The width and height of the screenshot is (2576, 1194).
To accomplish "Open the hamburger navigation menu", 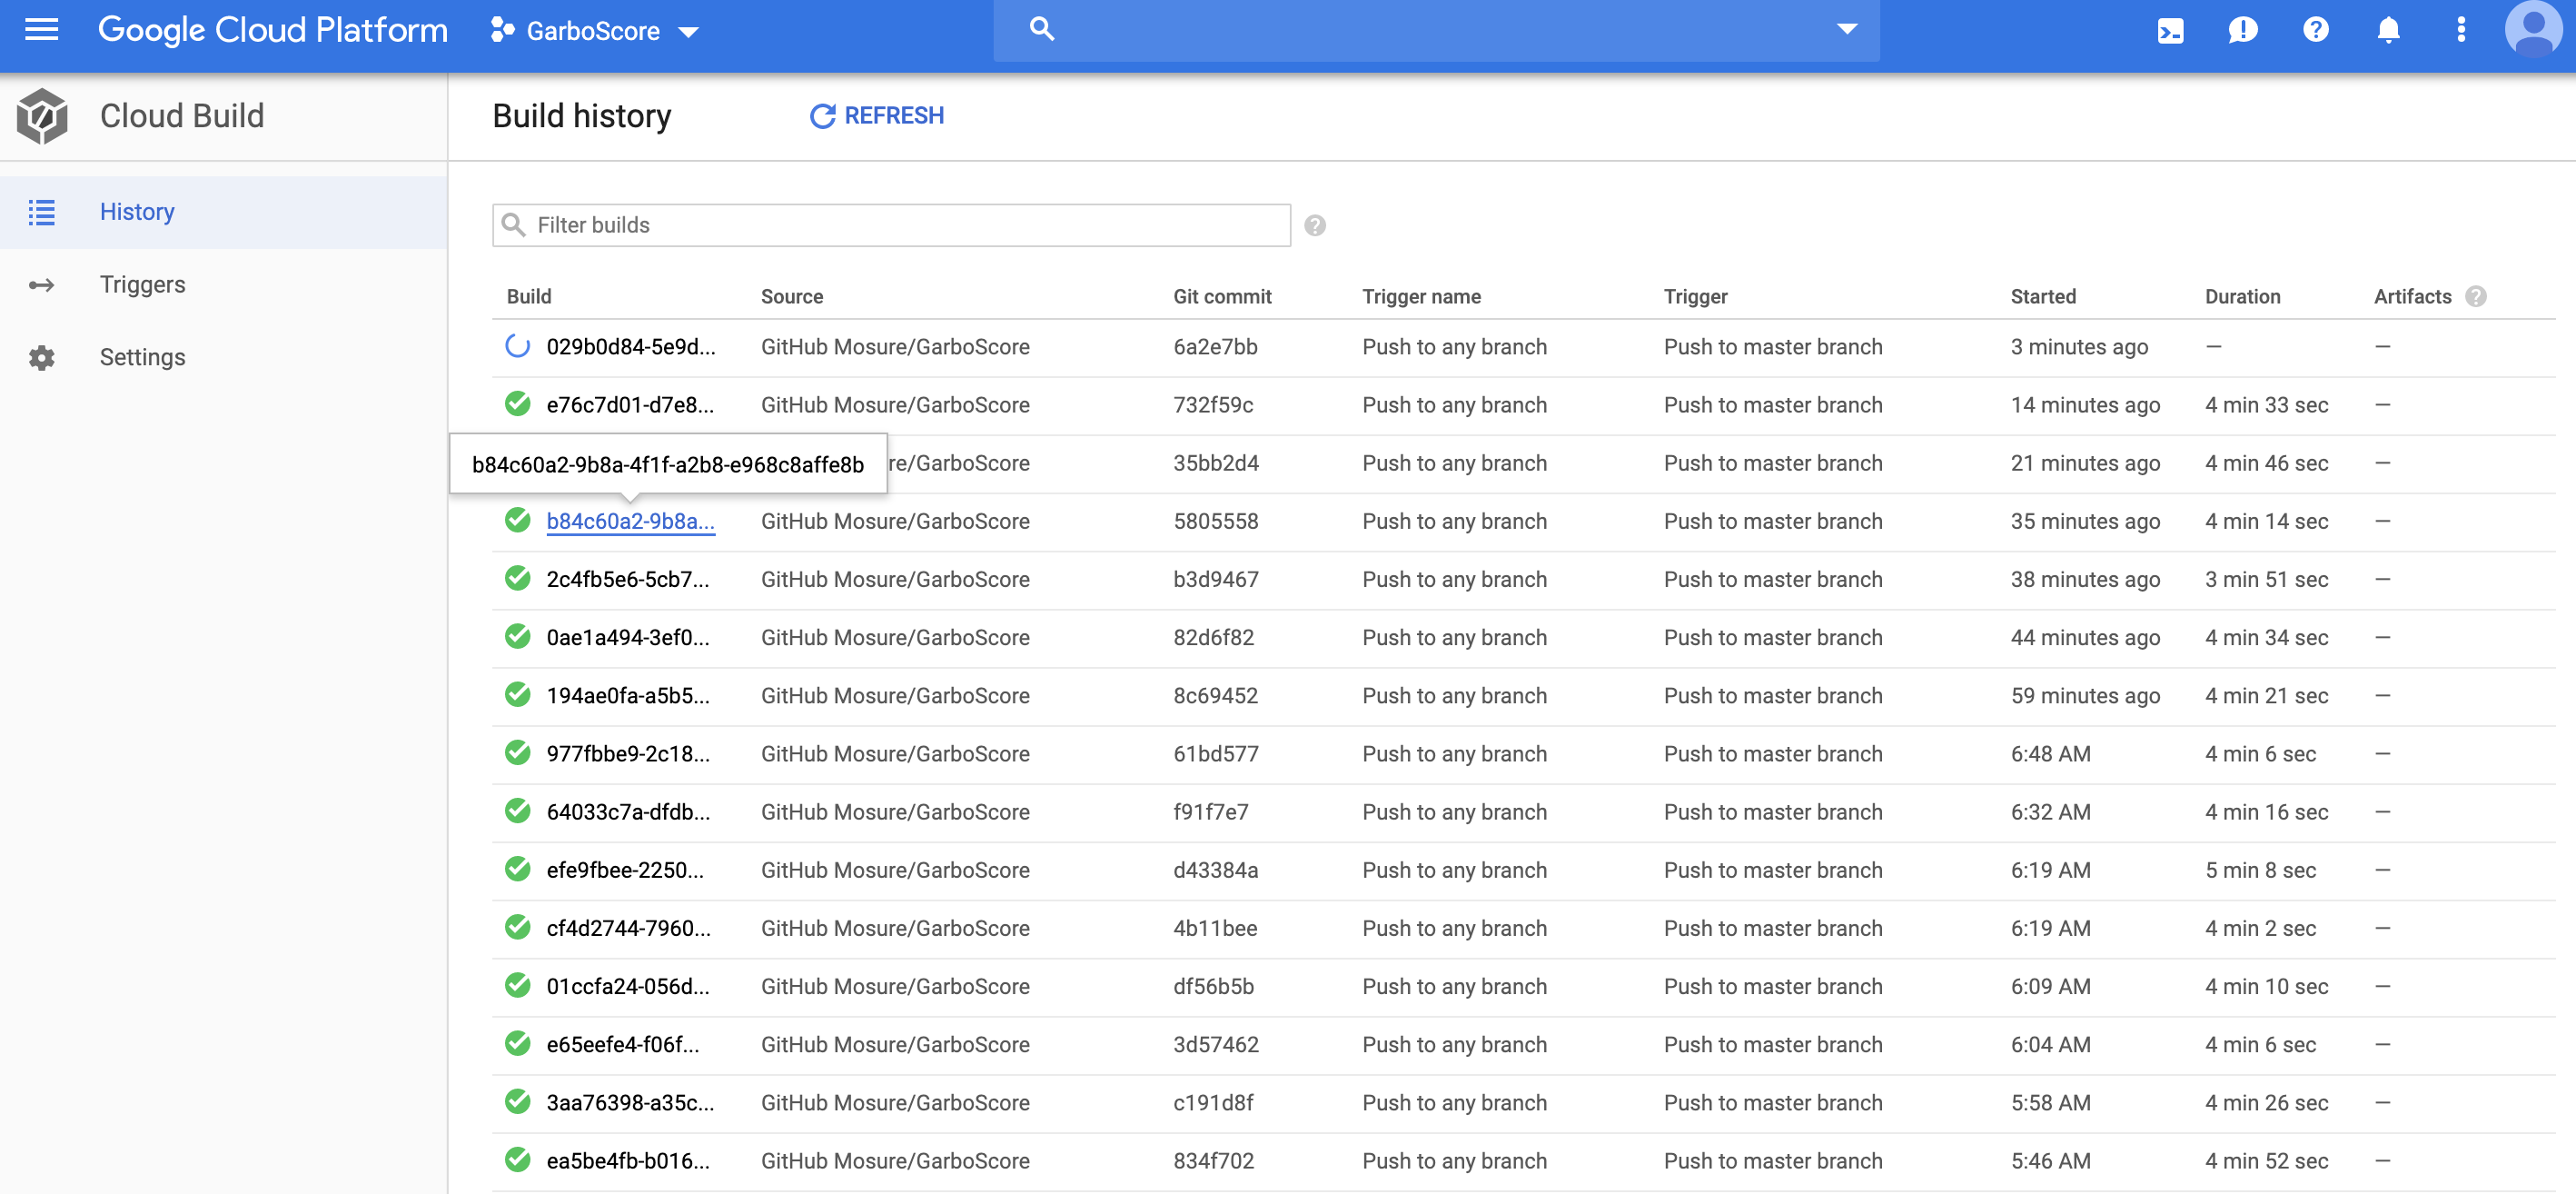I will click(x=41, y=30).
